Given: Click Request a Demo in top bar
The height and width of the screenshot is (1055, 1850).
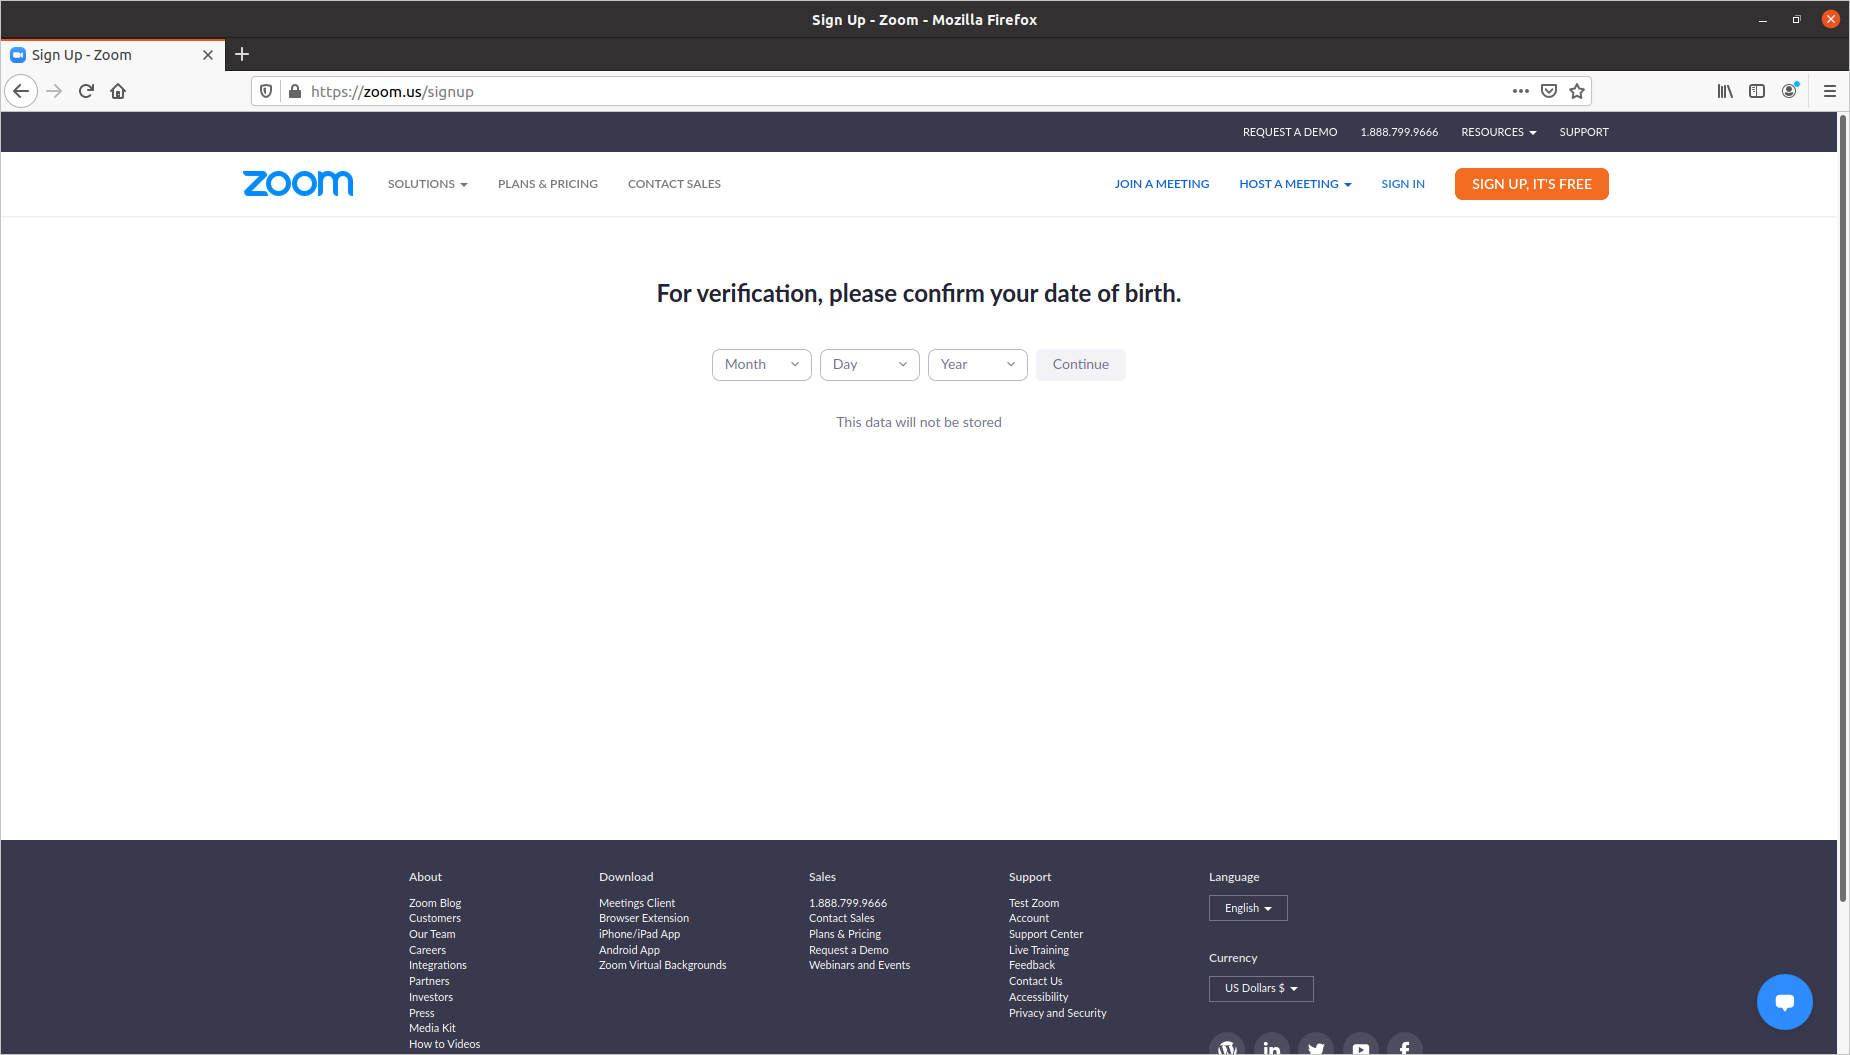Looking at the screenshot, I should tap(1290, 132).
